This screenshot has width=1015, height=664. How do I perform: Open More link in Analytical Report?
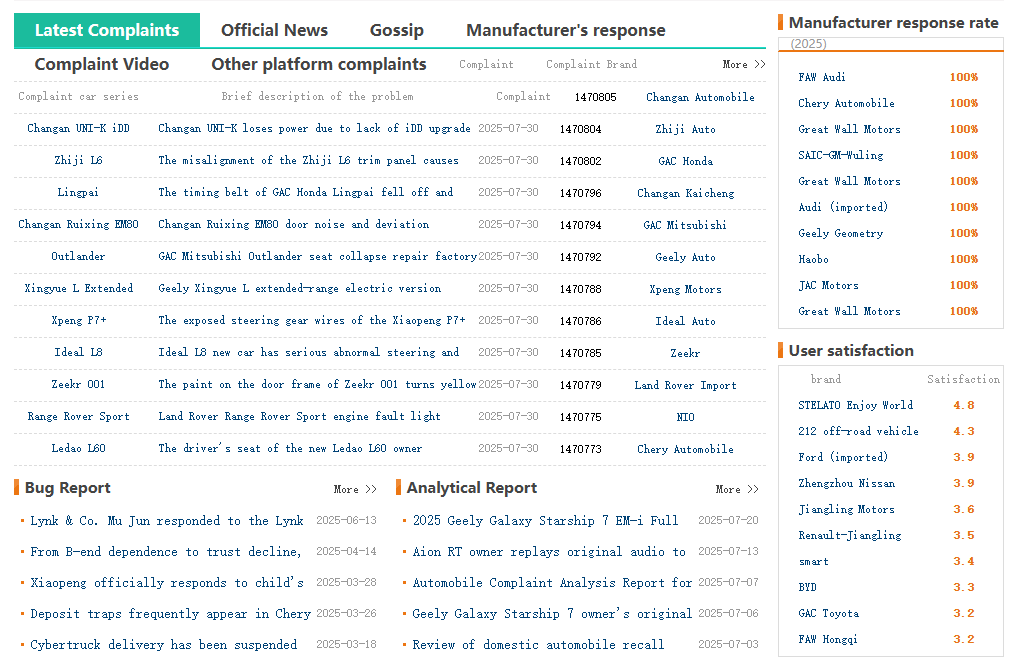737,489
